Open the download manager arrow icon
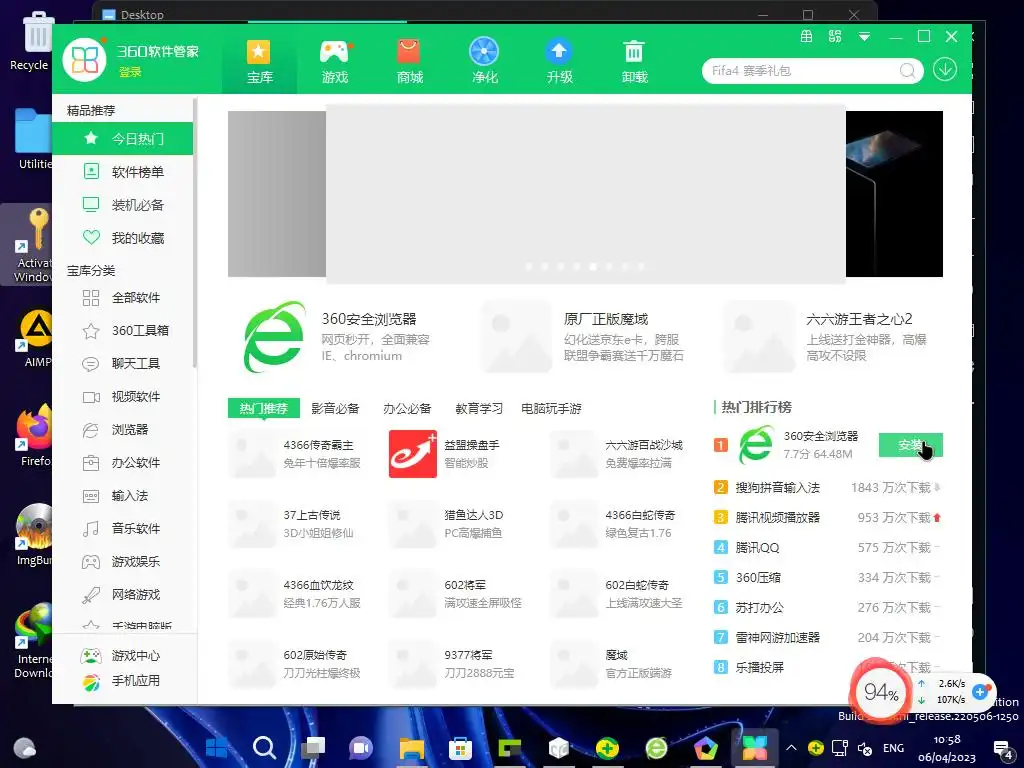This screenshot has width=1024, height=768. [944, 69]
